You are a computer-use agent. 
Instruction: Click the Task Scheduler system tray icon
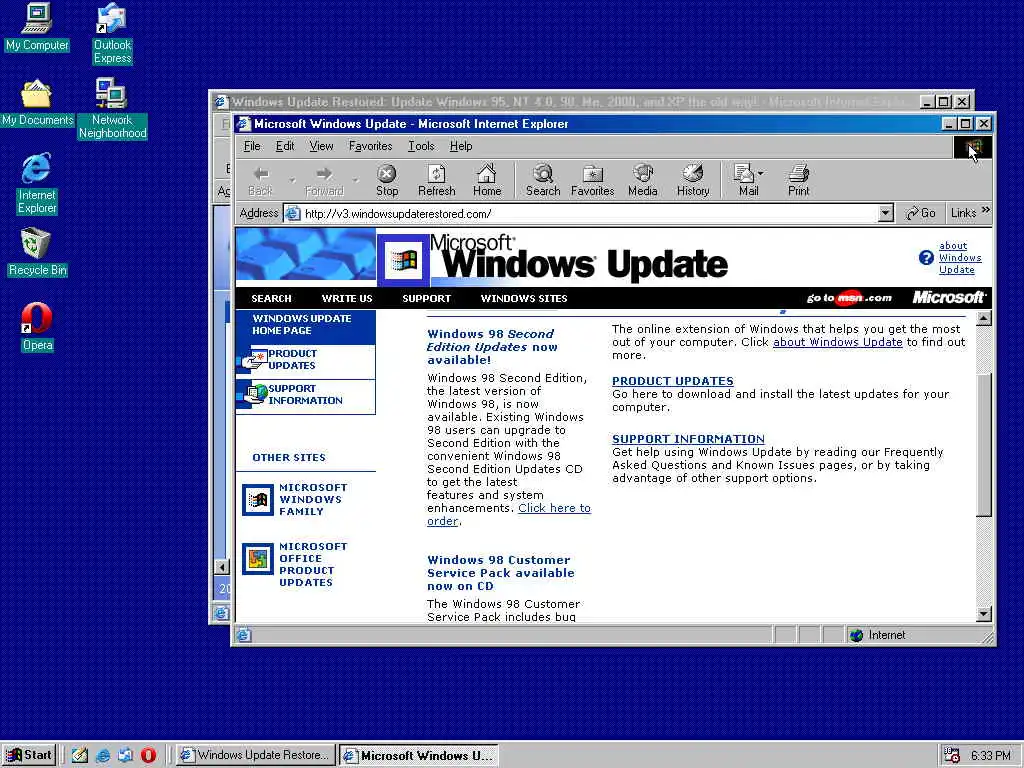click(x=952, y=756)
